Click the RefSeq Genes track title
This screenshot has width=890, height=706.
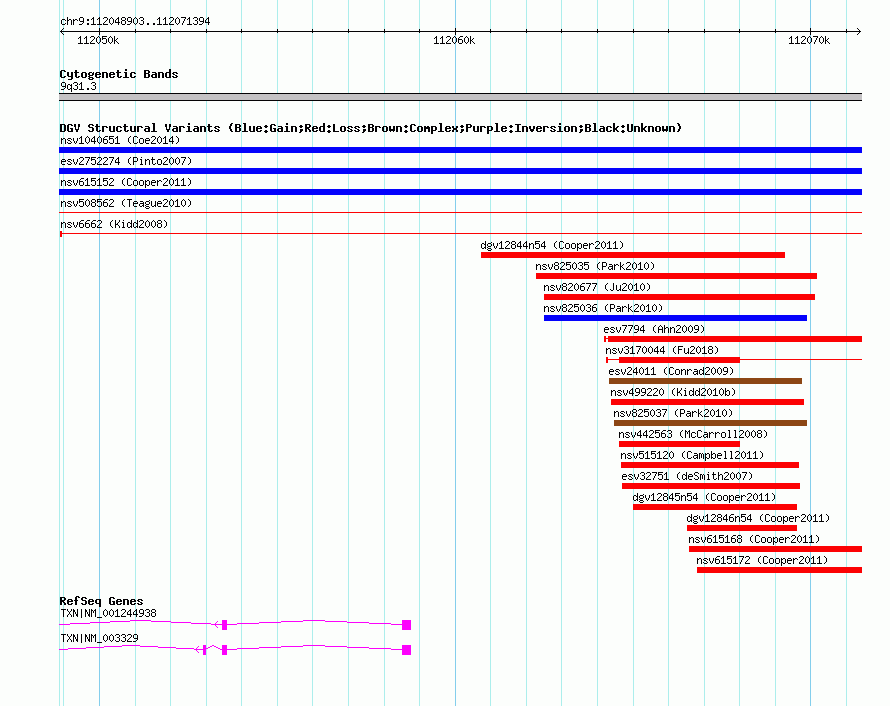tap(101, 601)
